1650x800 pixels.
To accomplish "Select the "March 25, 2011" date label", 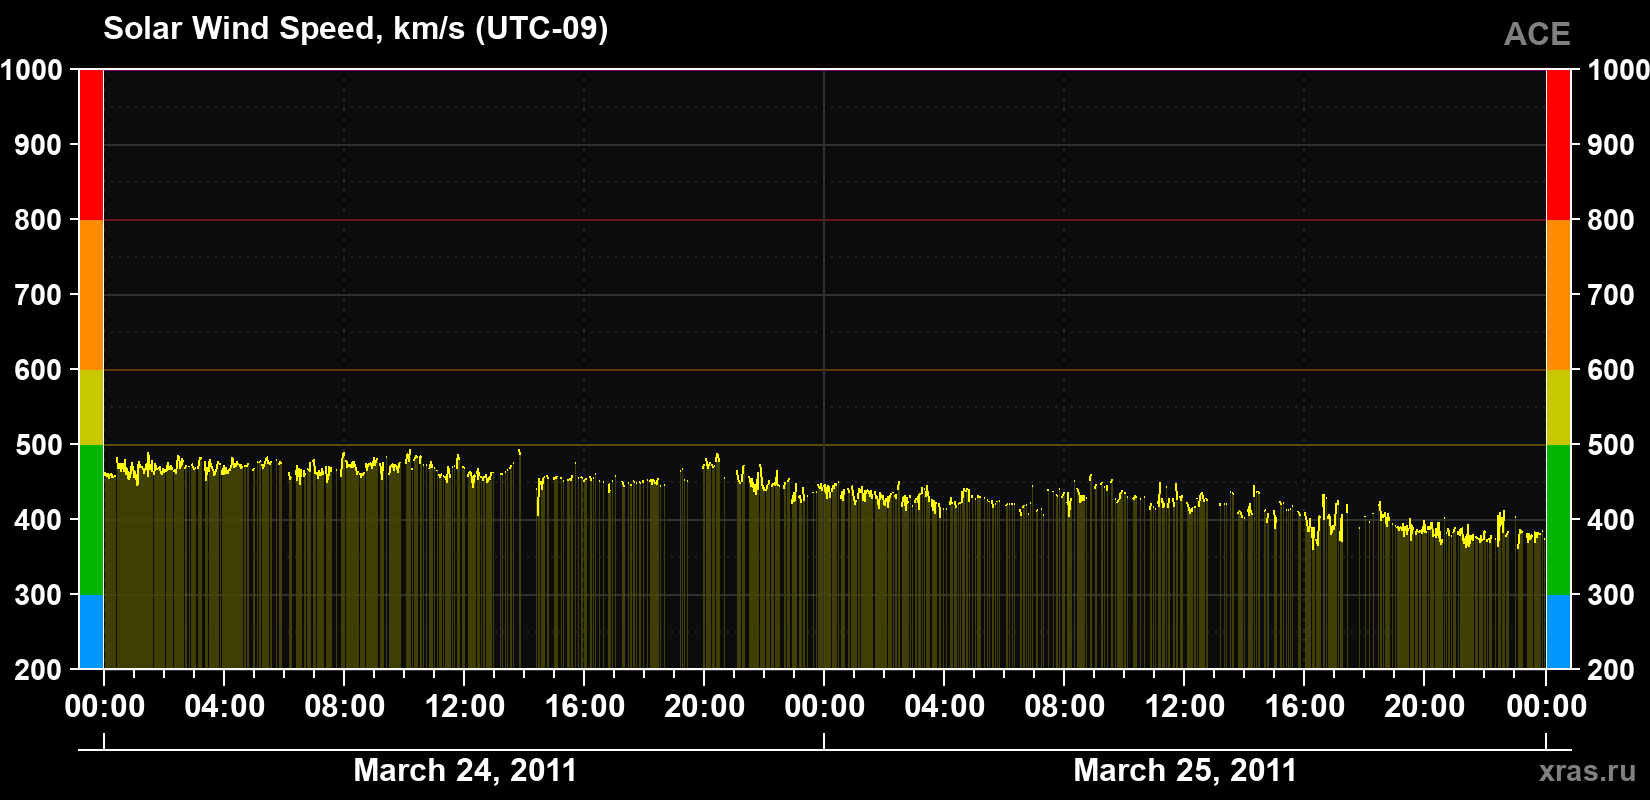I will coord(1185,770).
